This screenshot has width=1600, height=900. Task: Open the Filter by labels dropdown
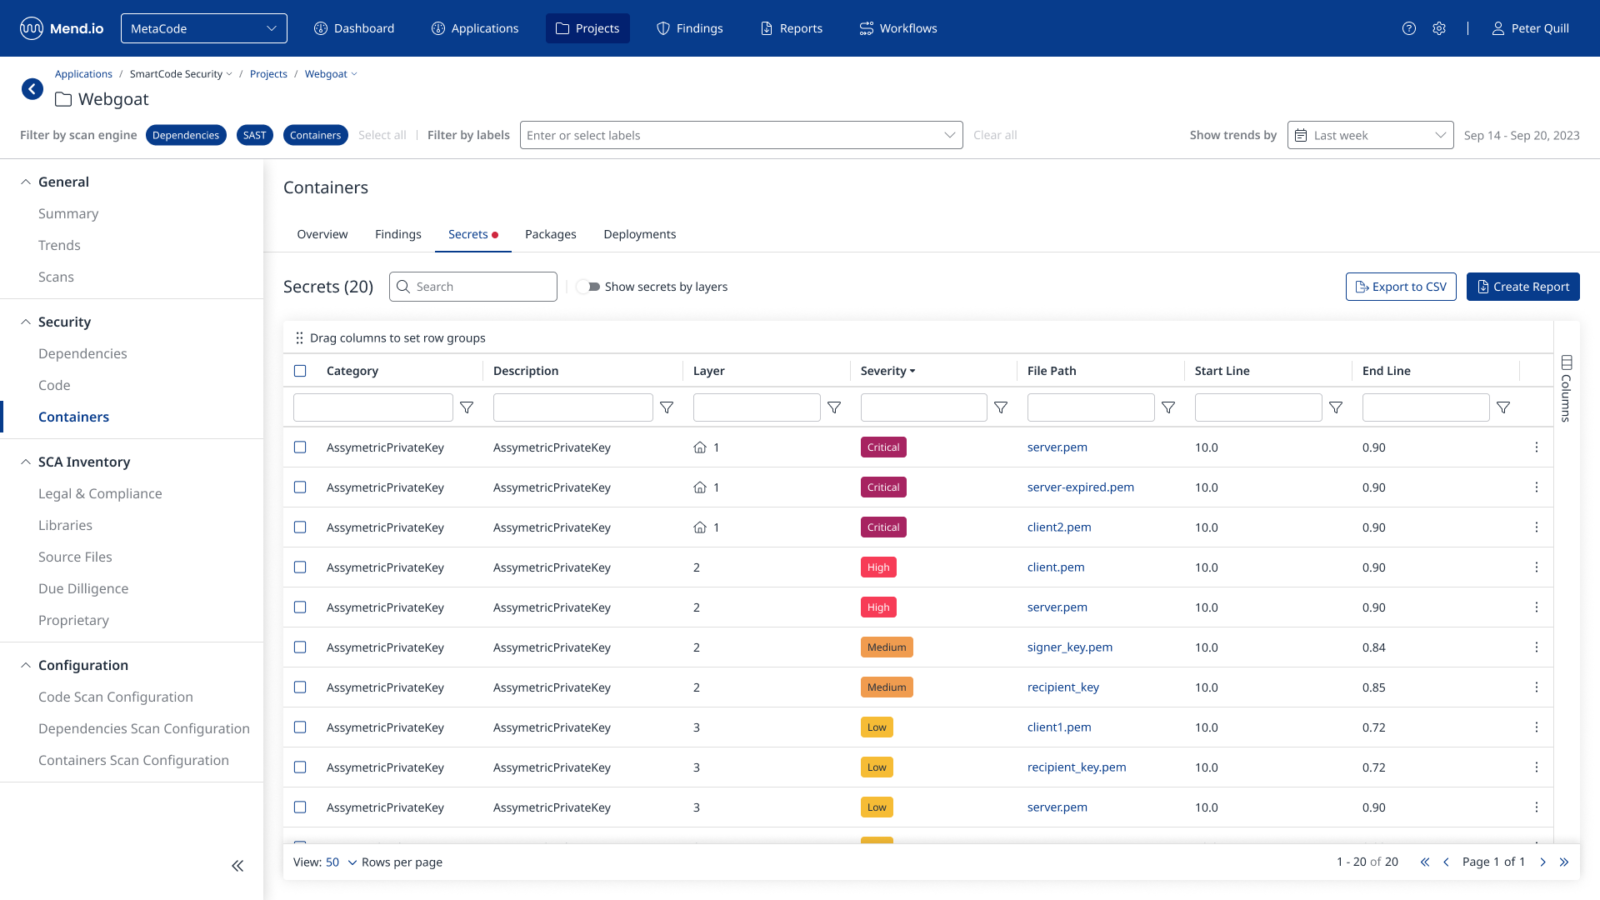pos(741,135)
